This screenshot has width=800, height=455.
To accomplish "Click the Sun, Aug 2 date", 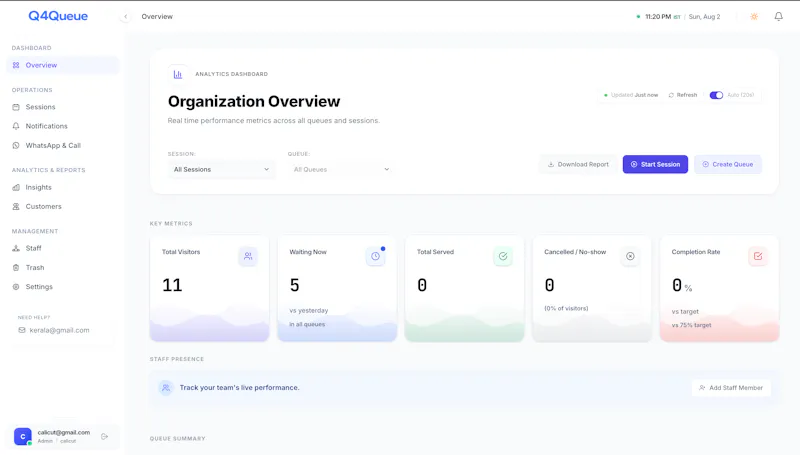I will [x=705, y=17].
